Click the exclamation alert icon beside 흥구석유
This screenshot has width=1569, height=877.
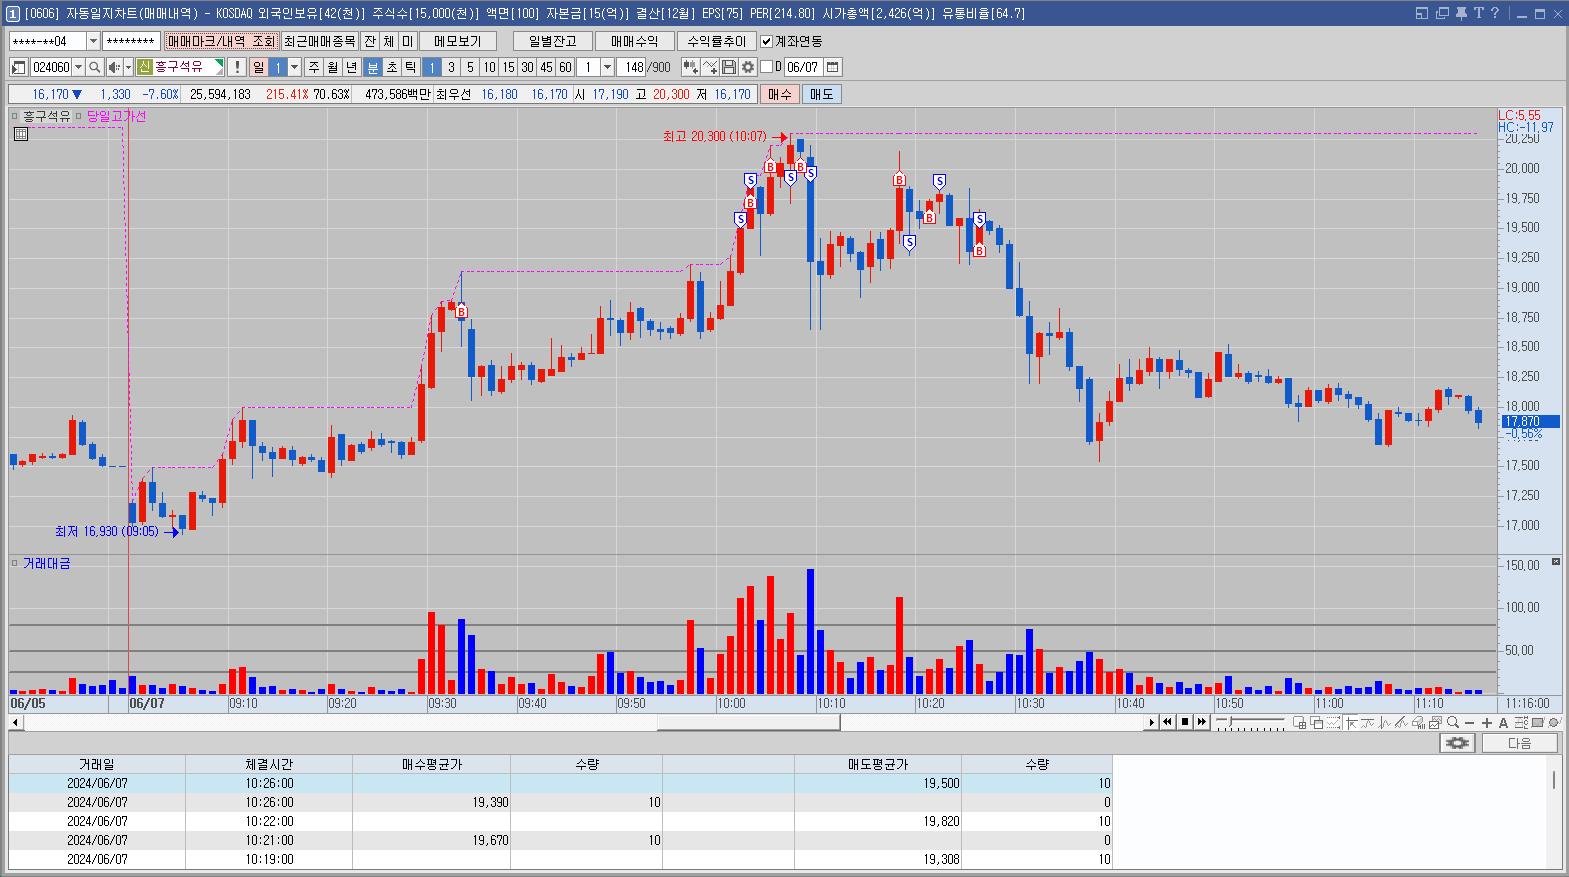tap(237, 67)
